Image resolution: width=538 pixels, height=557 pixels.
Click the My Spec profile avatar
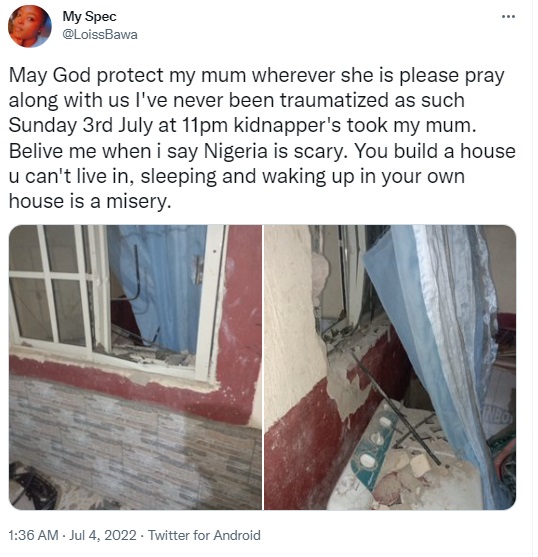(30, 26)
